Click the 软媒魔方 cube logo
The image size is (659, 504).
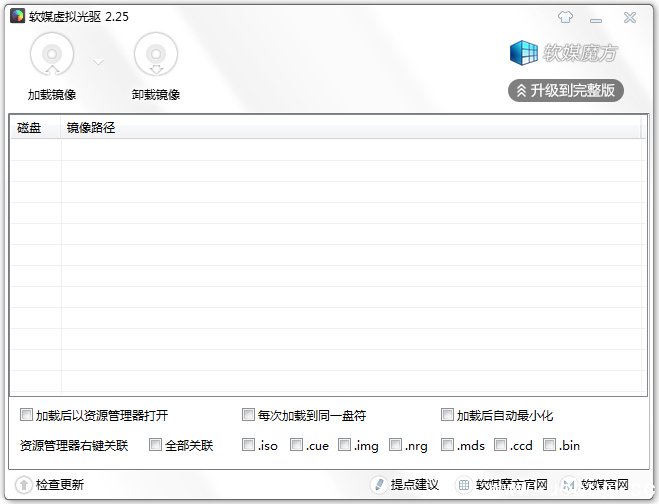(x=524, y=54)
